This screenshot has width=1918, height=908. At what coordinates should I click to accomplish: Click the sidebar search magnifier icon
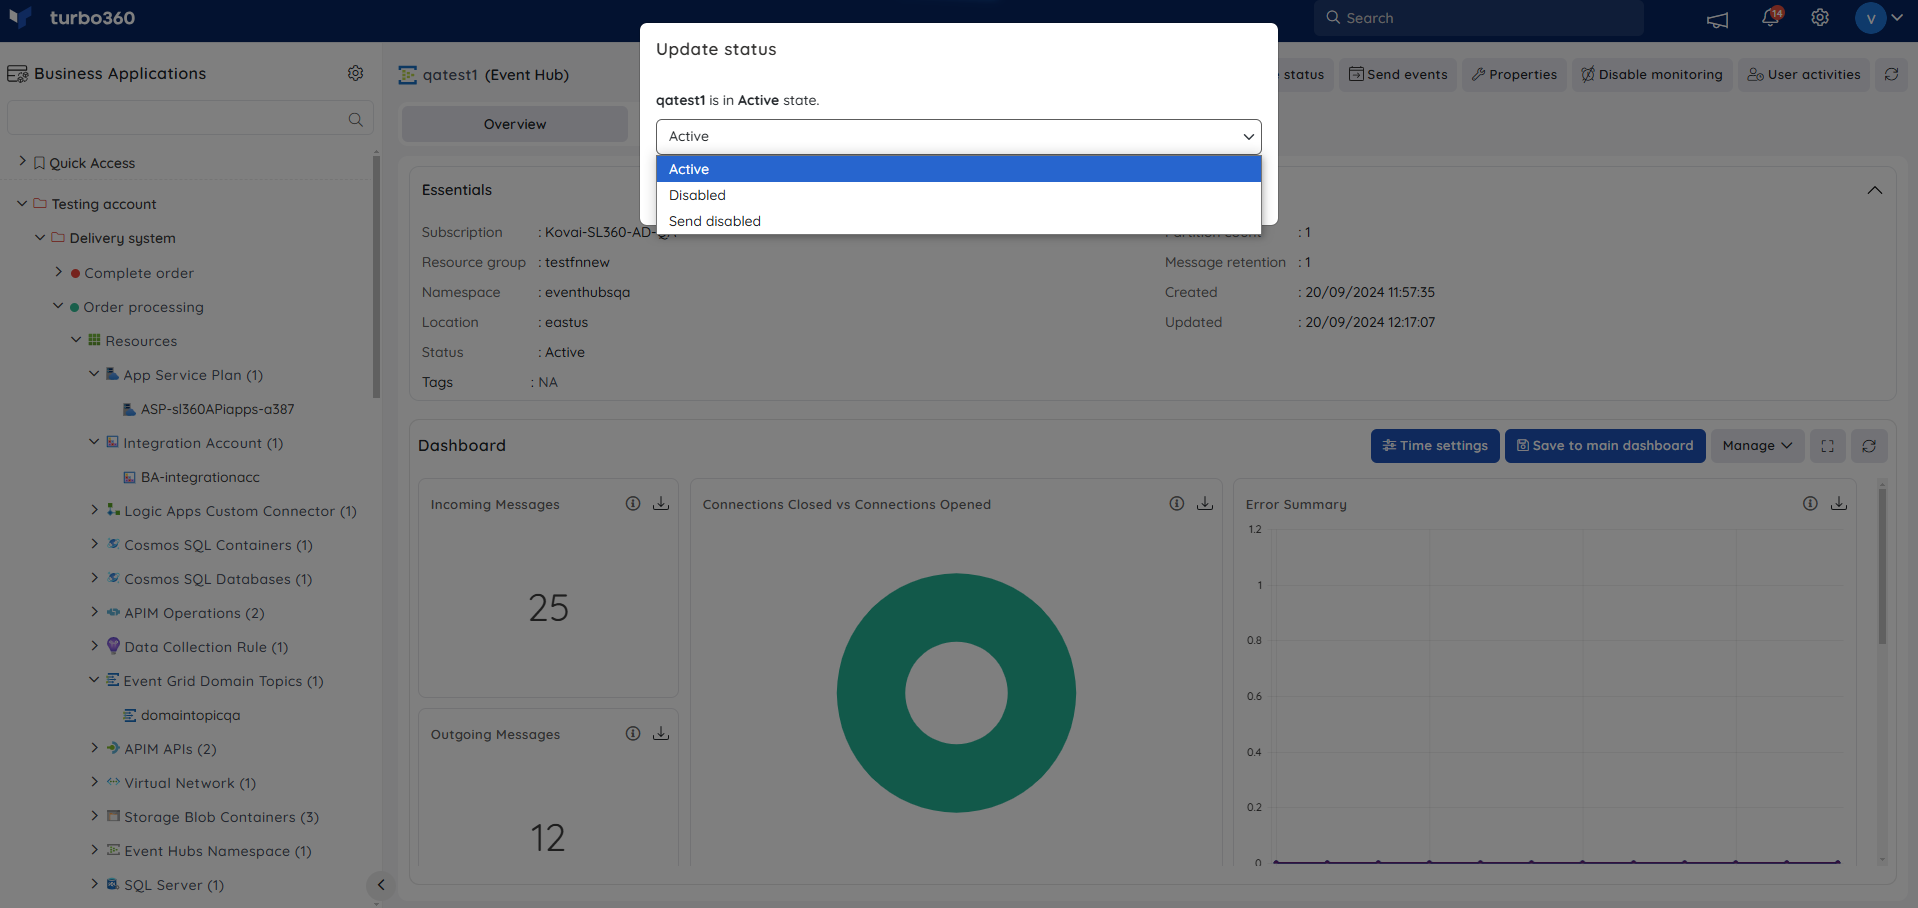(x=355, y=119)
